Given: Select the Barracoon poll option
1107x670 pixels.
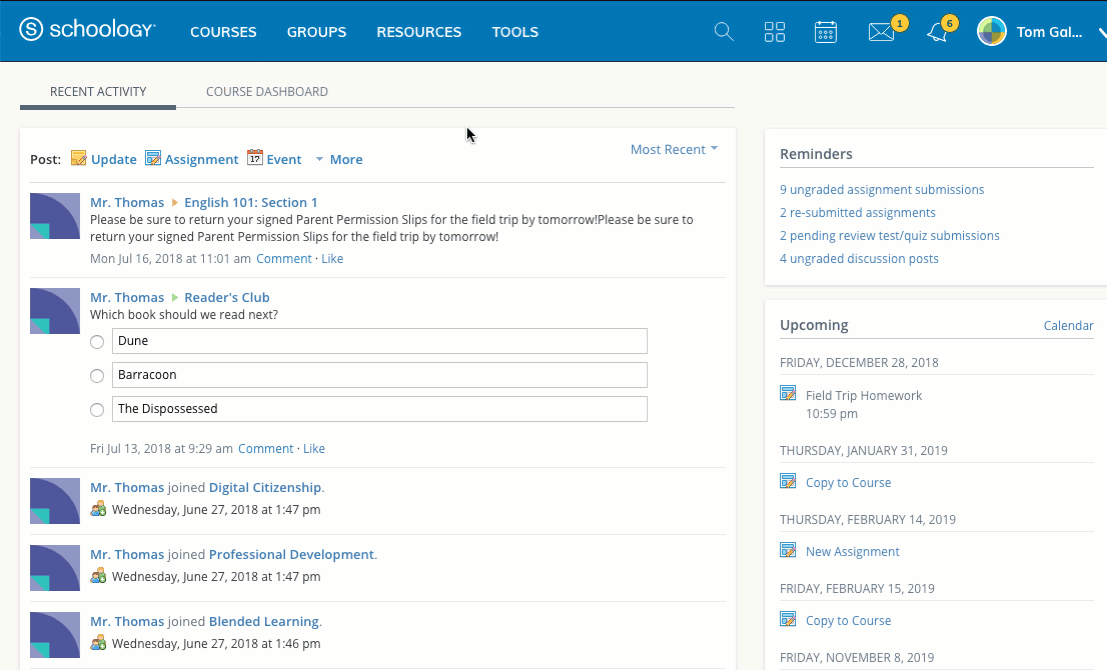Looking at the screenshot, I should (x=97, y=376).
